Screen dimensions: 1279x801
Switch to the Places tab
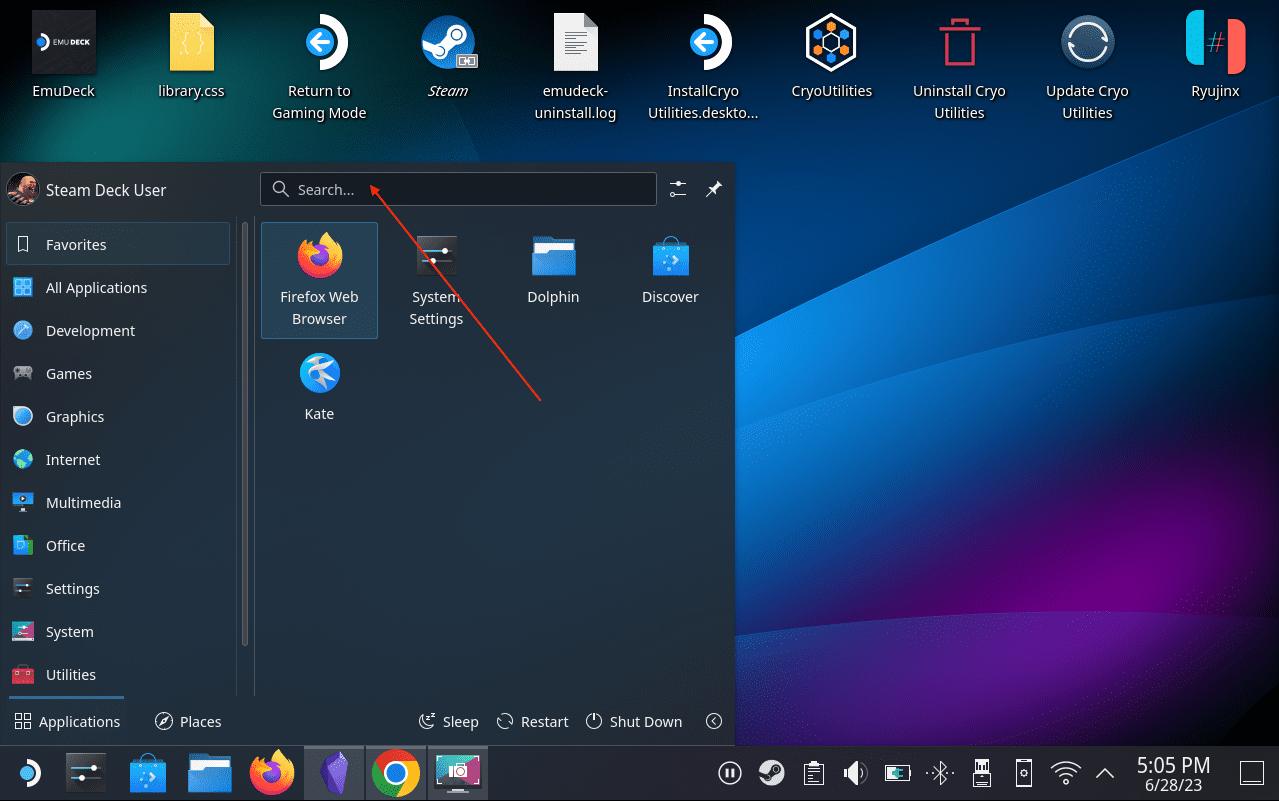click(x=188, y=721)
